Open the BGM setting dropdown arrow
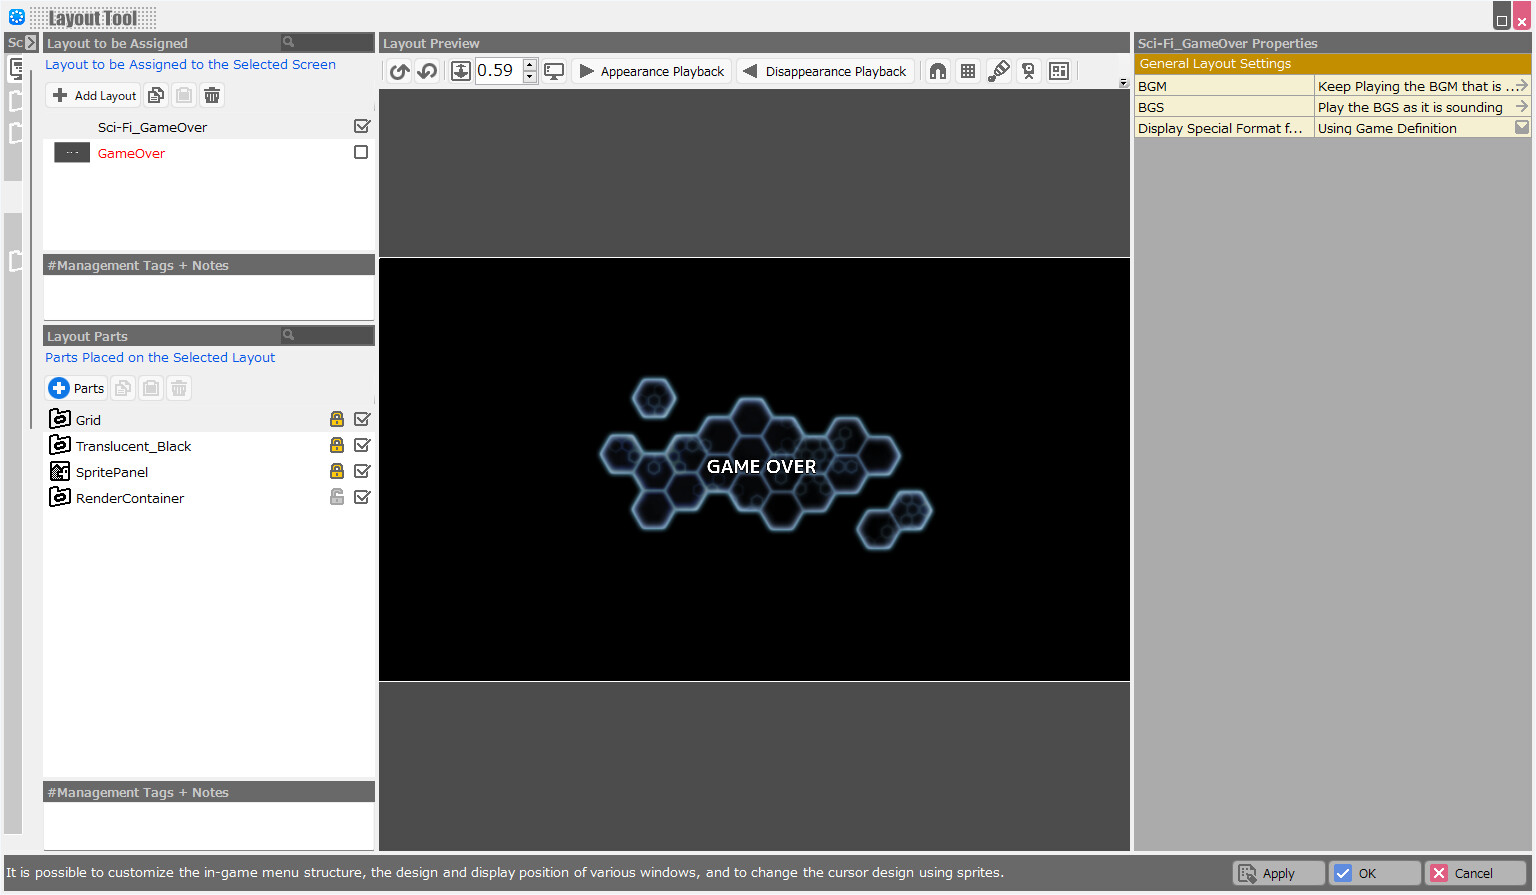 click(1520, 86)
